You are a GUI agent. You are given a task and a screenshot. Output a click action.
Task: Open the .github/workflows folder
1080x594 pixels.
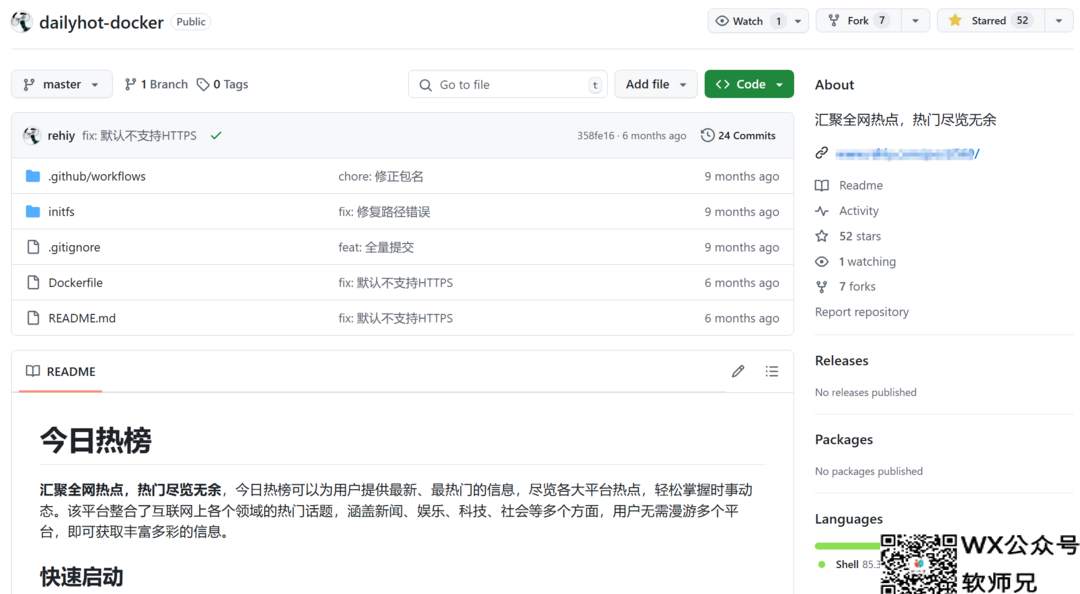pos(97,176)
